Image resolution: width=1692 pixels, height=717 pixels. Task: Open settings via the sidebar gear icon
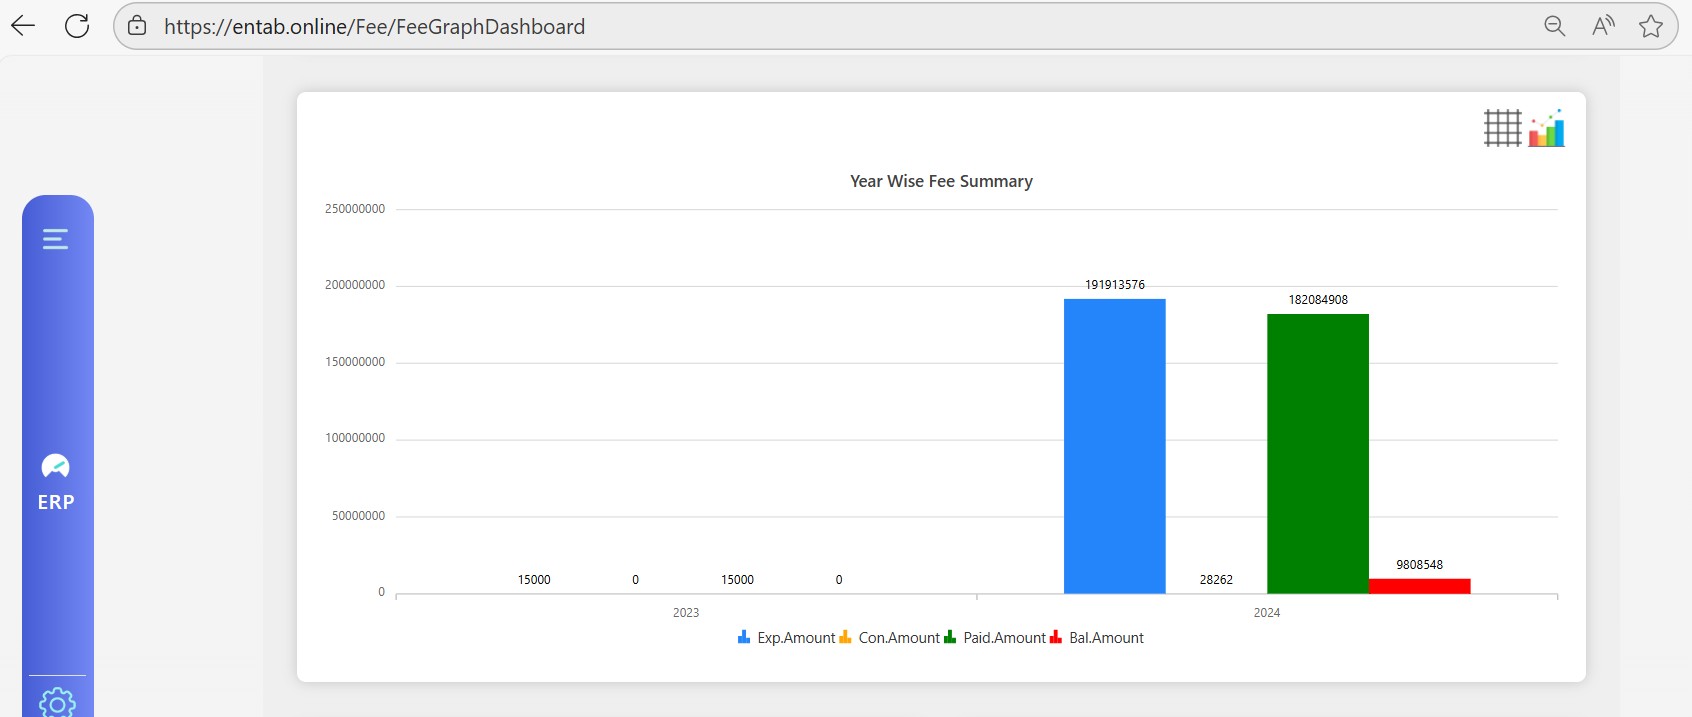point(57,702)
